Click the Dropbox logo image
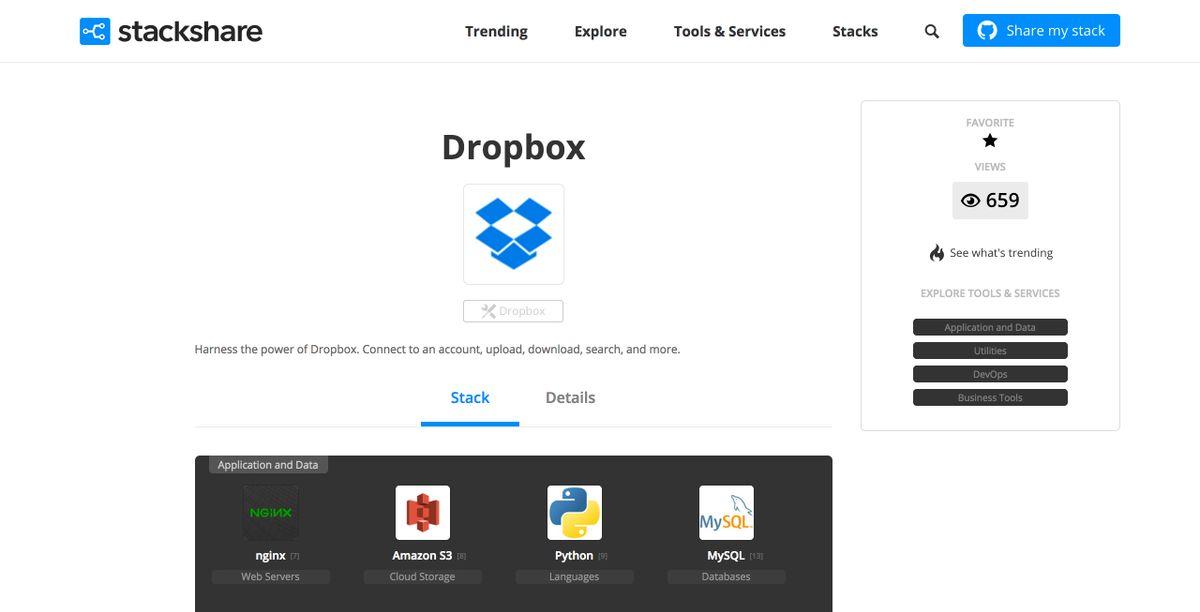Screen dimensions: 1200x612 coord(513,234)
